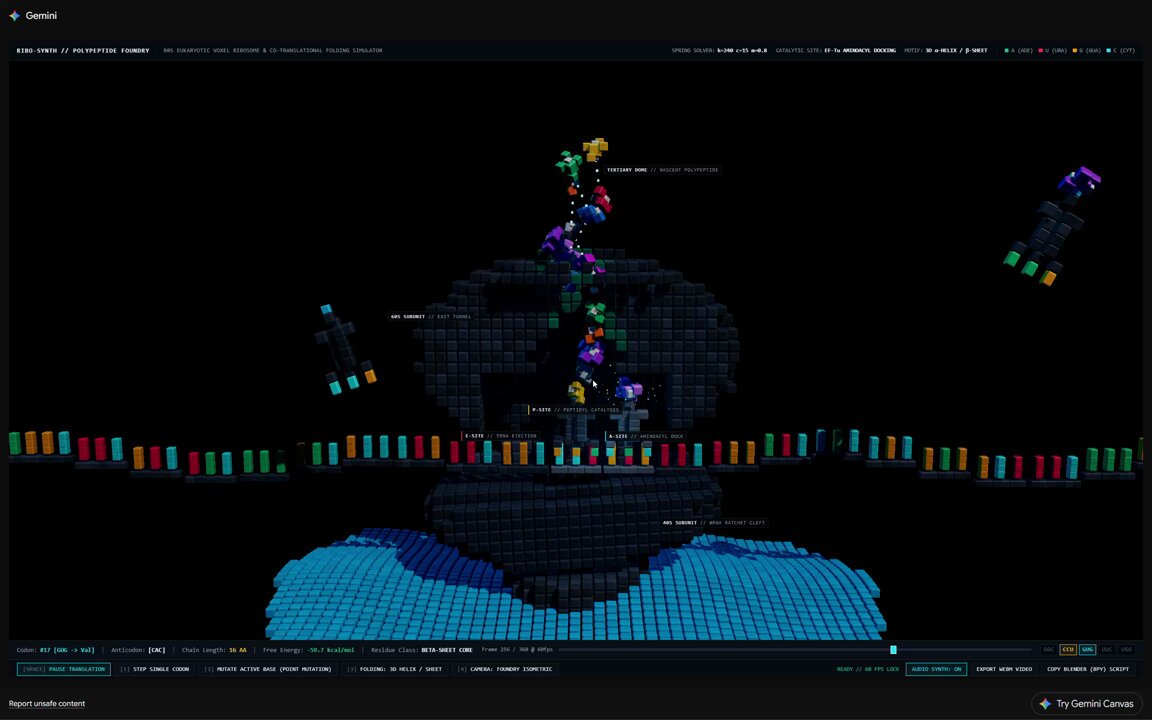
Task: Click the 60S Subunit exit tunnel label
Action: [x=431, y=317]
